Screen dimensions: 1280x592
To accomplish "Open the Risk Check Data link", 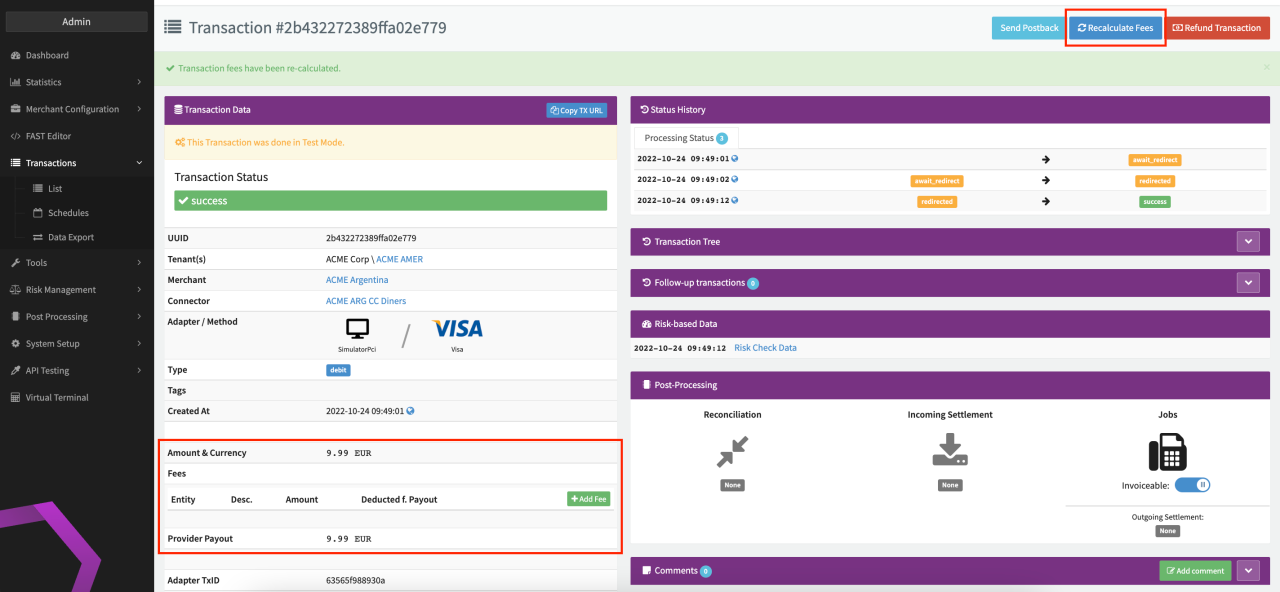I will coord(765,348).
